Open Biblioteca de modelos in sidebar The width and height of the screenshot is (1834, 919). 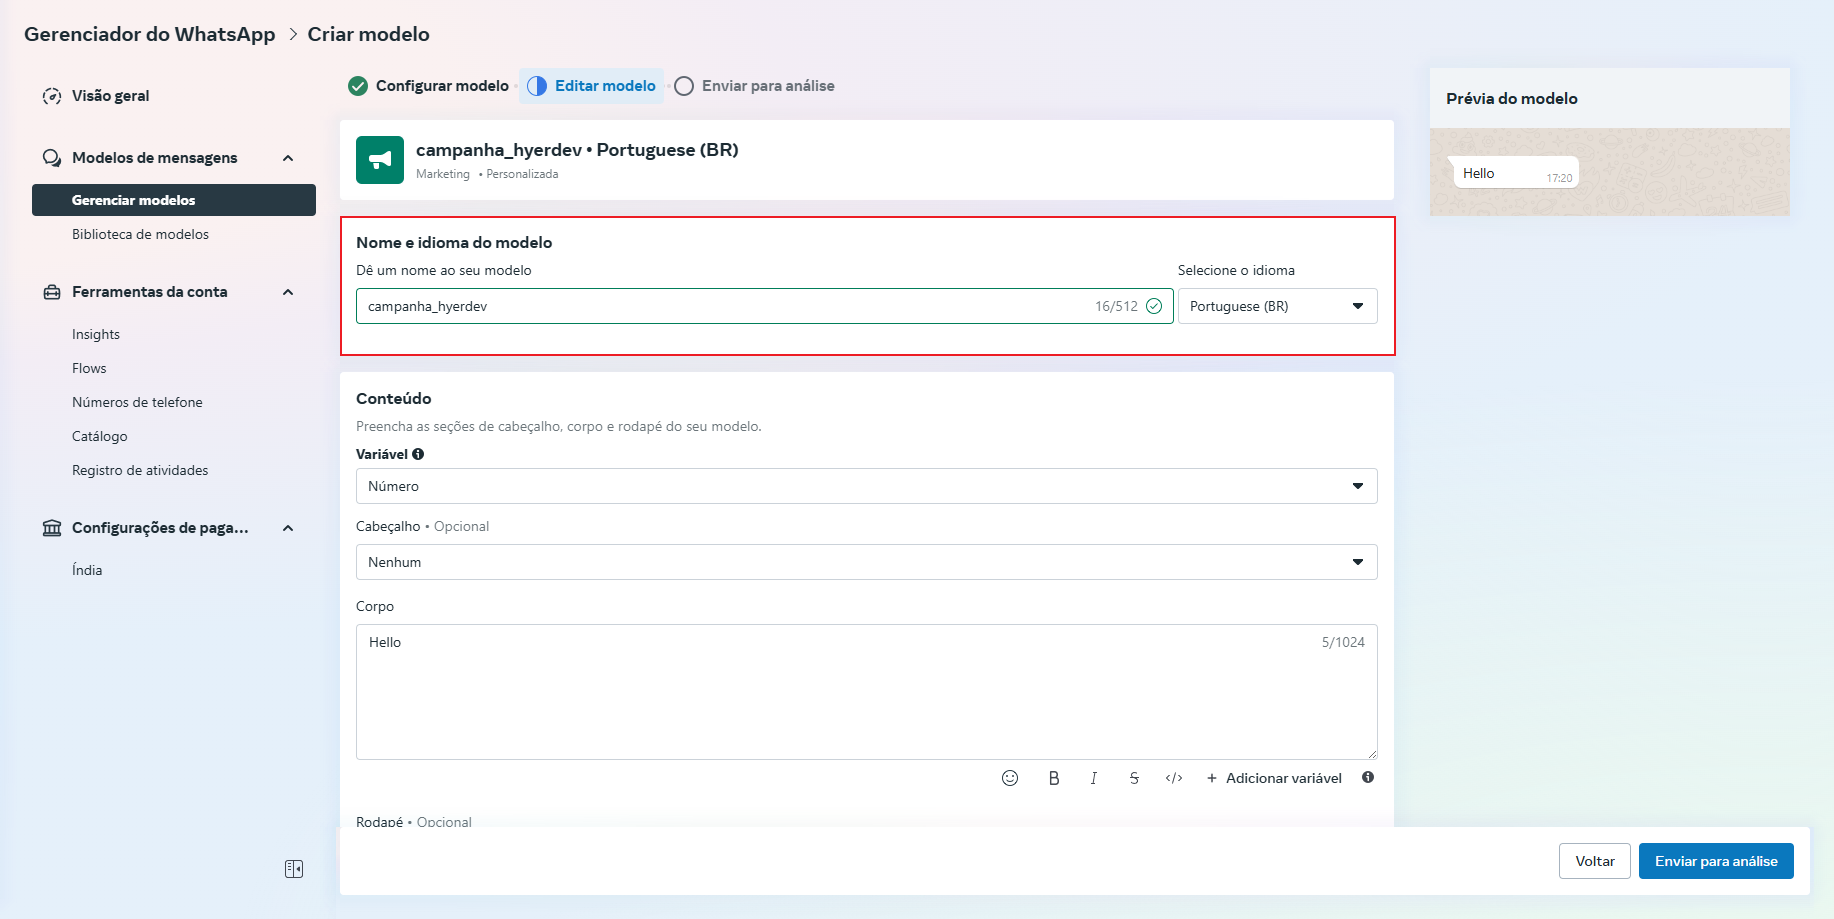click(x=140, y=234)
